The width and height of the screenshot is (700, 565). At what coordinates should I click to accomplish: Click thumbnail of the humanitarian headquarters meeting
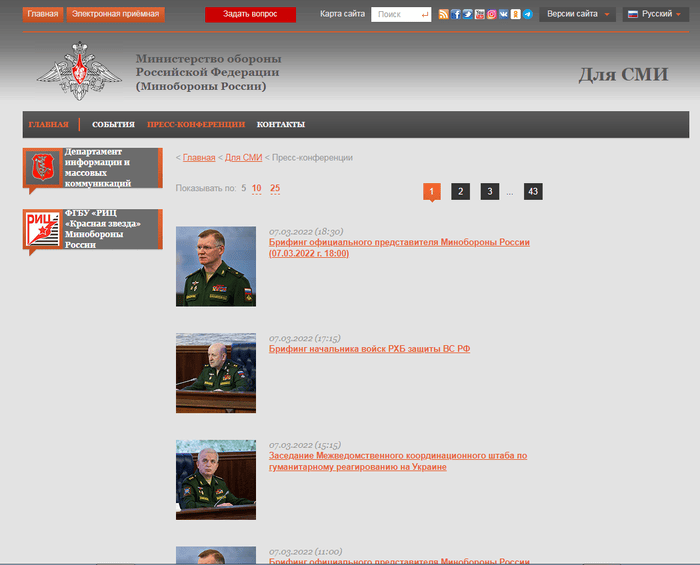(x=216, y=480)
